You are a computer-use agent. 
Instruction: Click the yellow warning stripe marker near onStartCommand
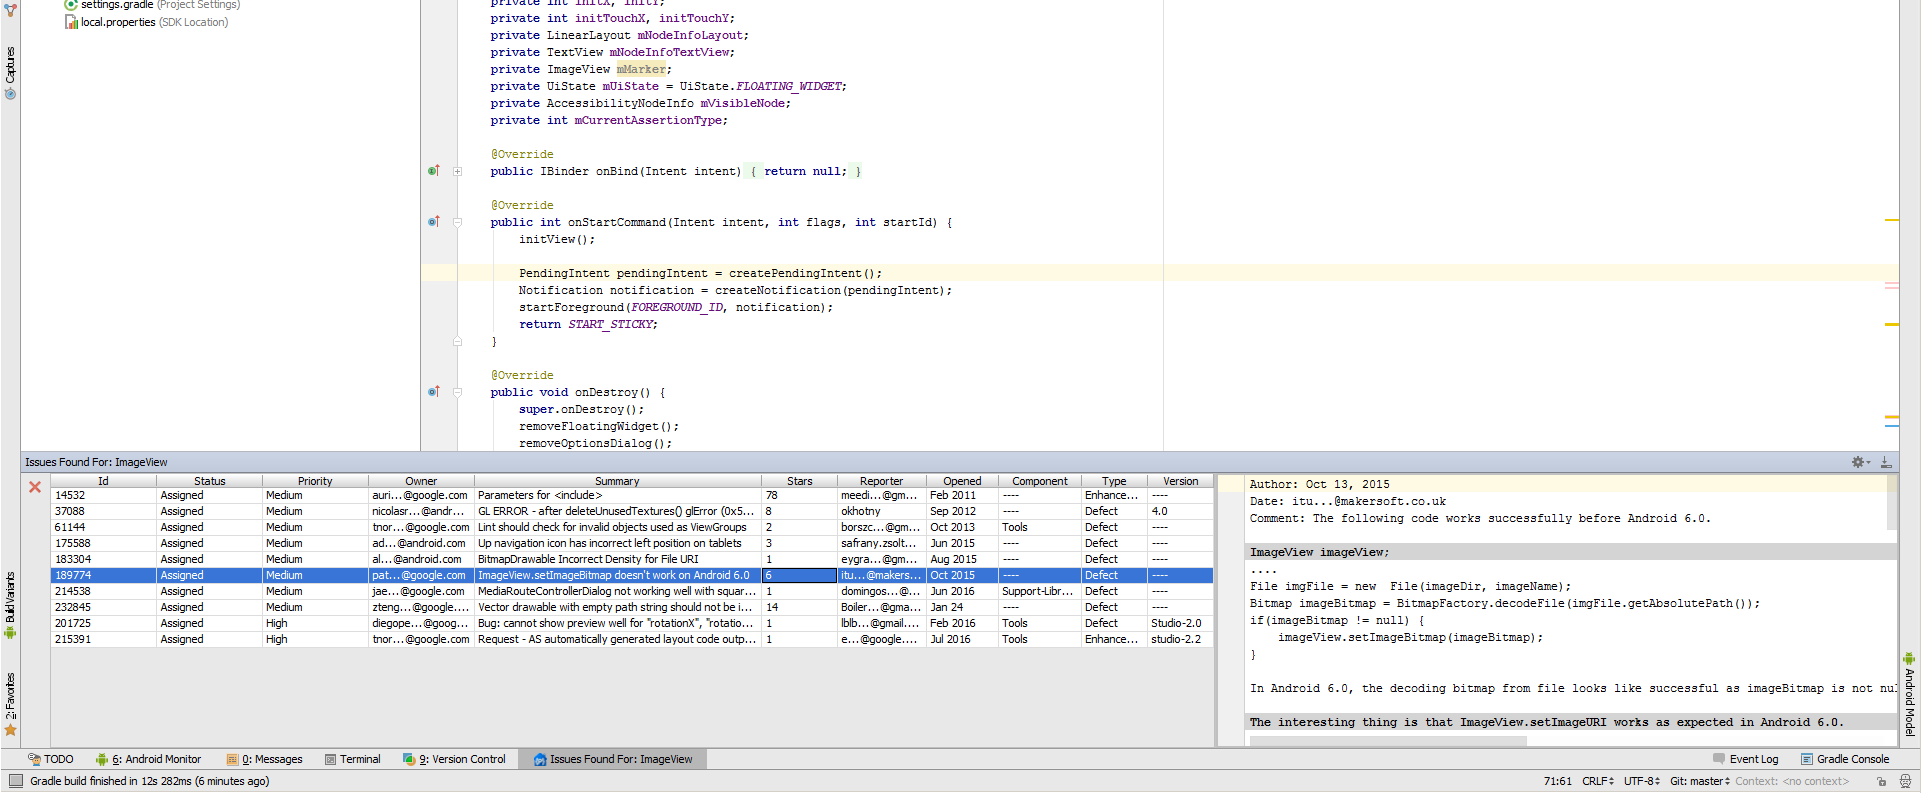click(x=1891, y=220)
